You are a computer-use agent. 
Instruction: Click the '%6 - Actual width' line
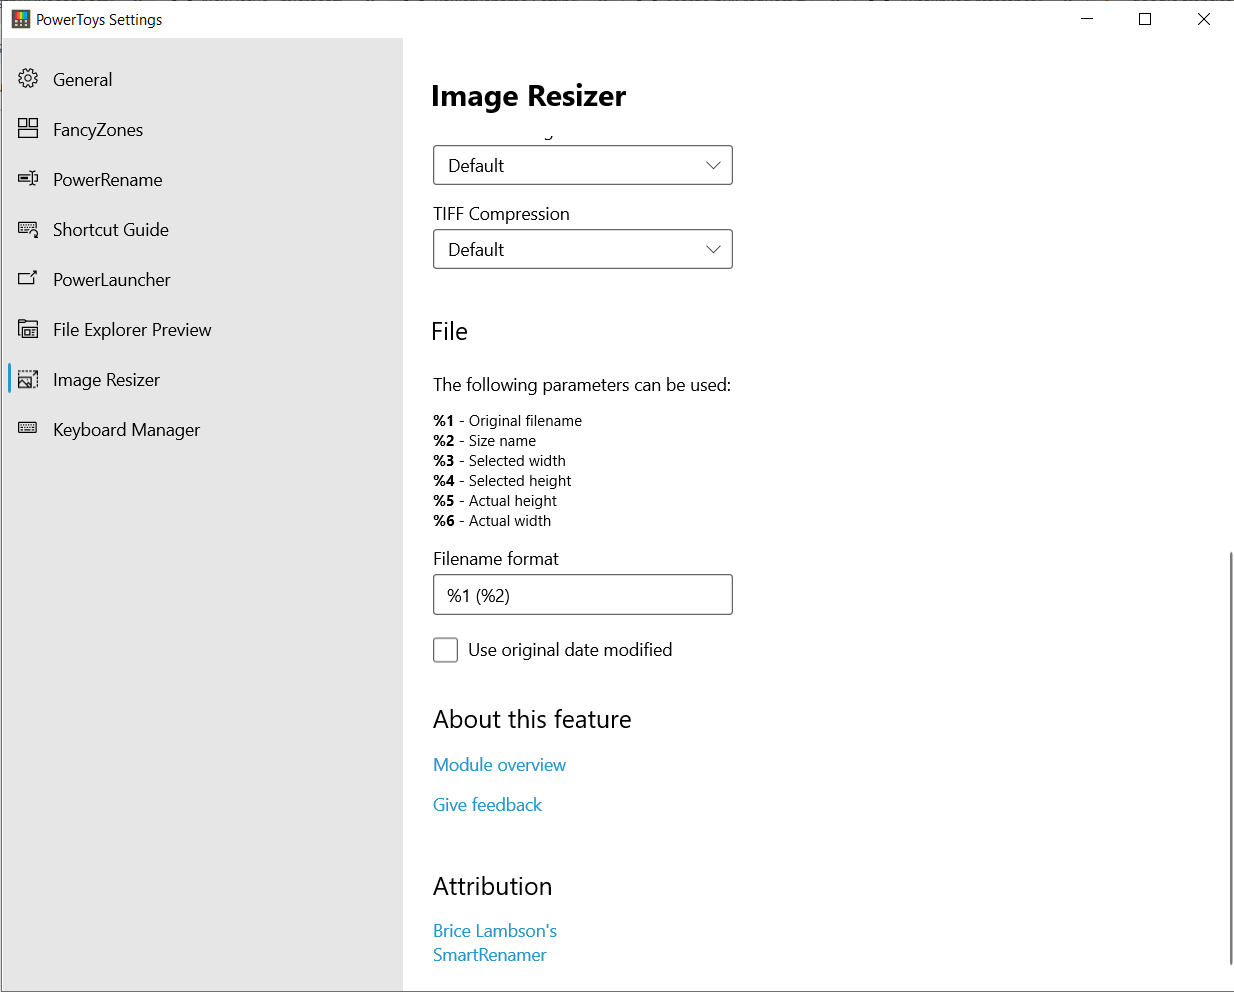(492, 521)
